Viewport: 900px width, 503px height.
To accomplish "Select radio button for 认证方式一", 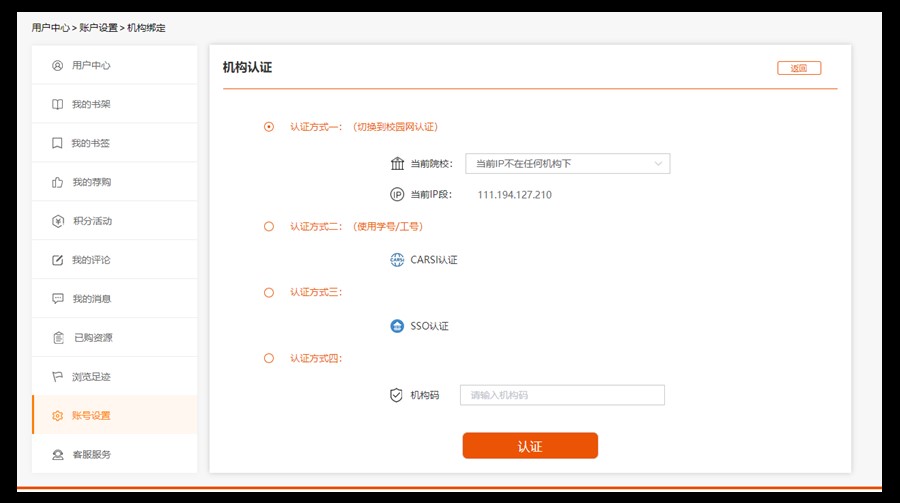I will [268, 127].
